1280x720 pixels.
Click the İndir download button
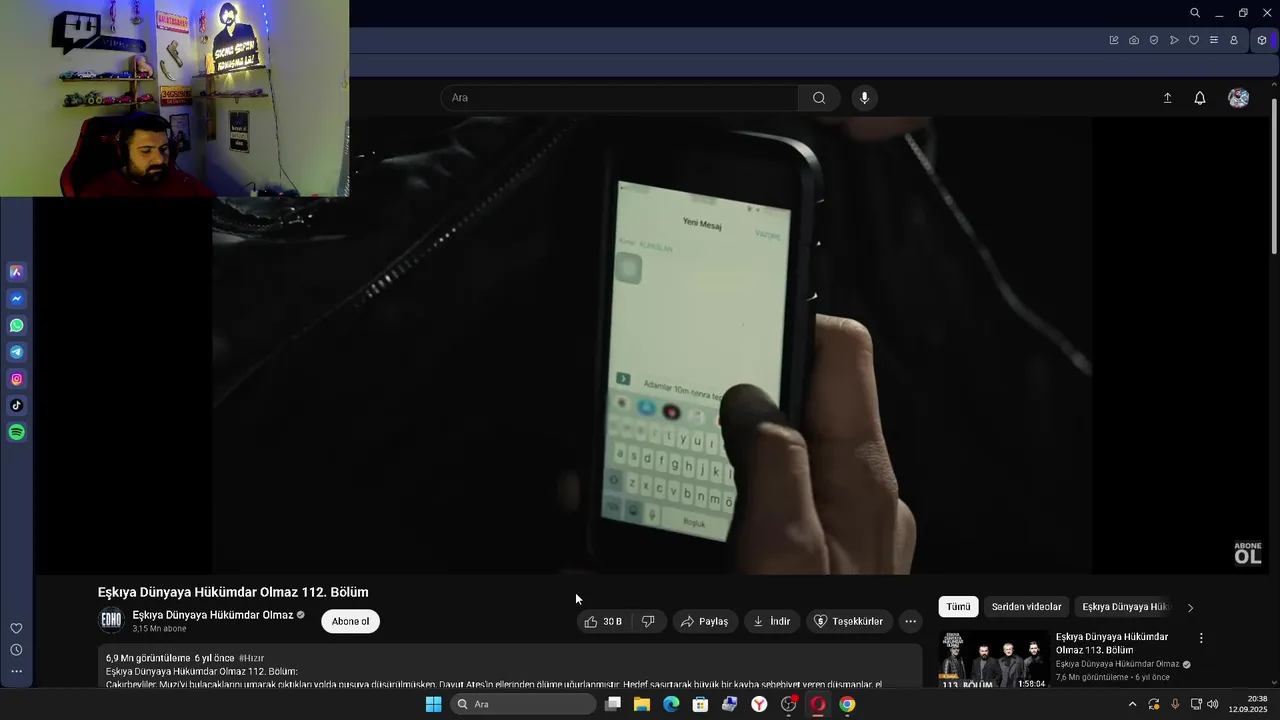point(772,621)
